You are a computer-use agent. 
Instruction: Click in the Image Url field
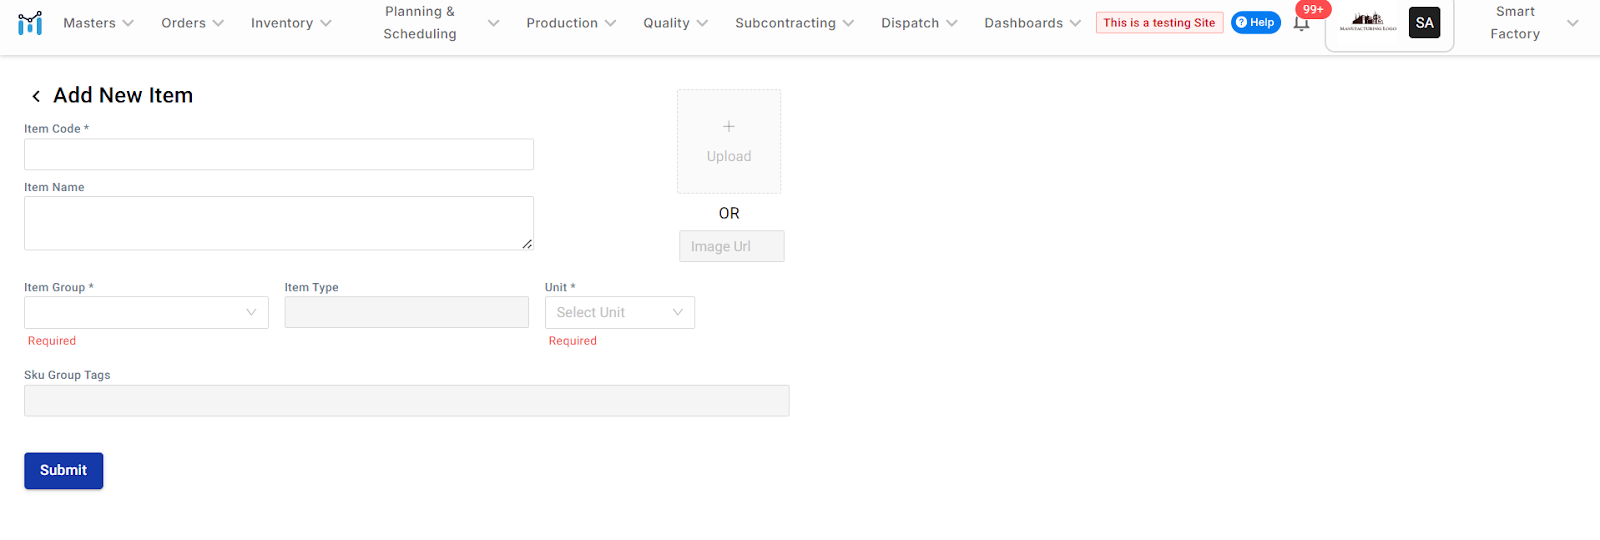tap(731, 247)
